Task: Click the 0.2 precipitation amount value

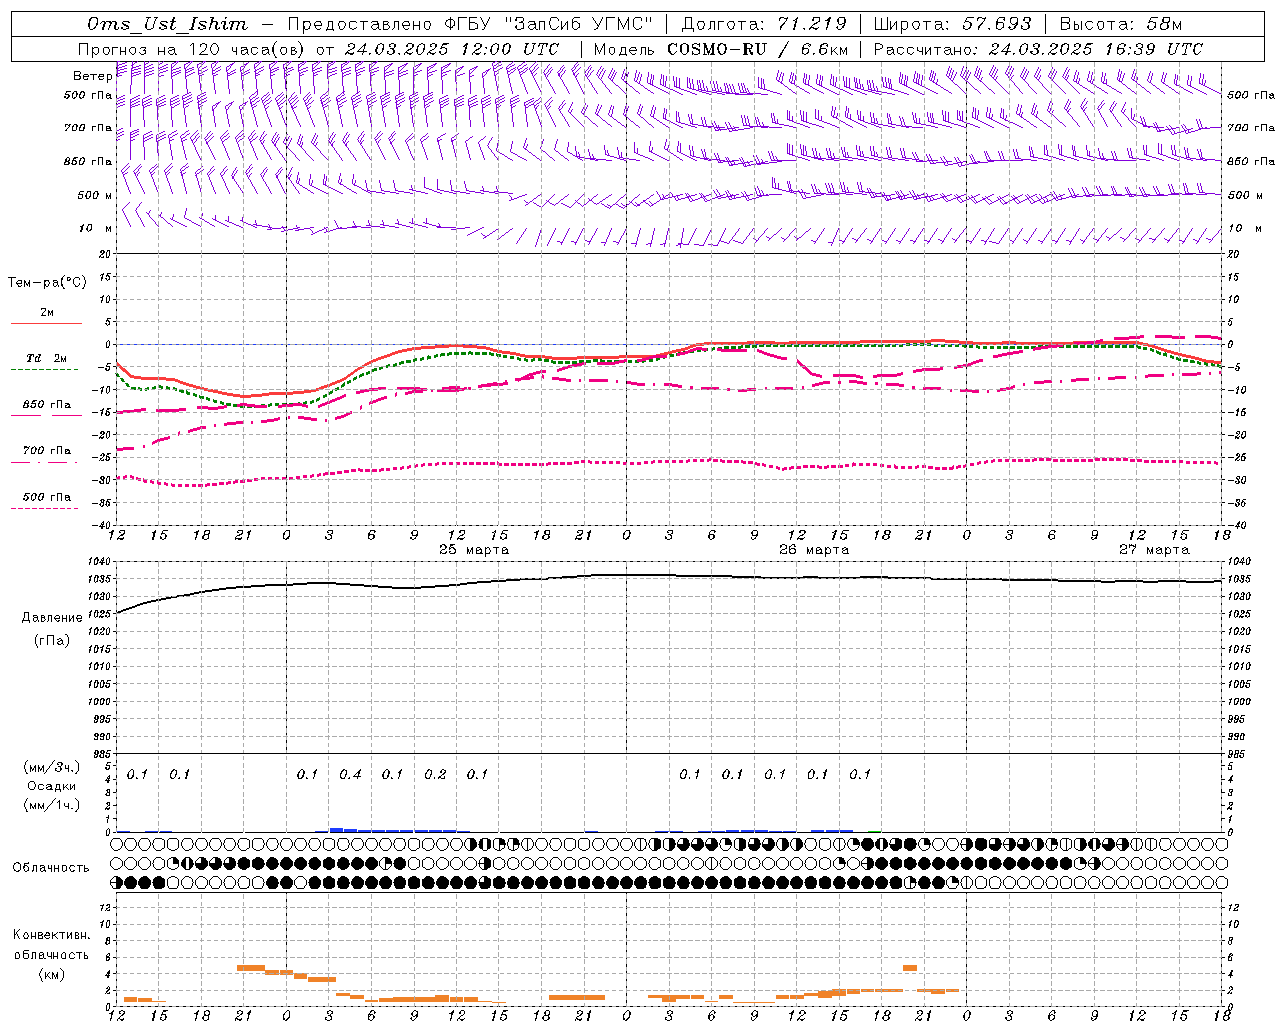Action: pyautogui.click(x=435, y=774)
